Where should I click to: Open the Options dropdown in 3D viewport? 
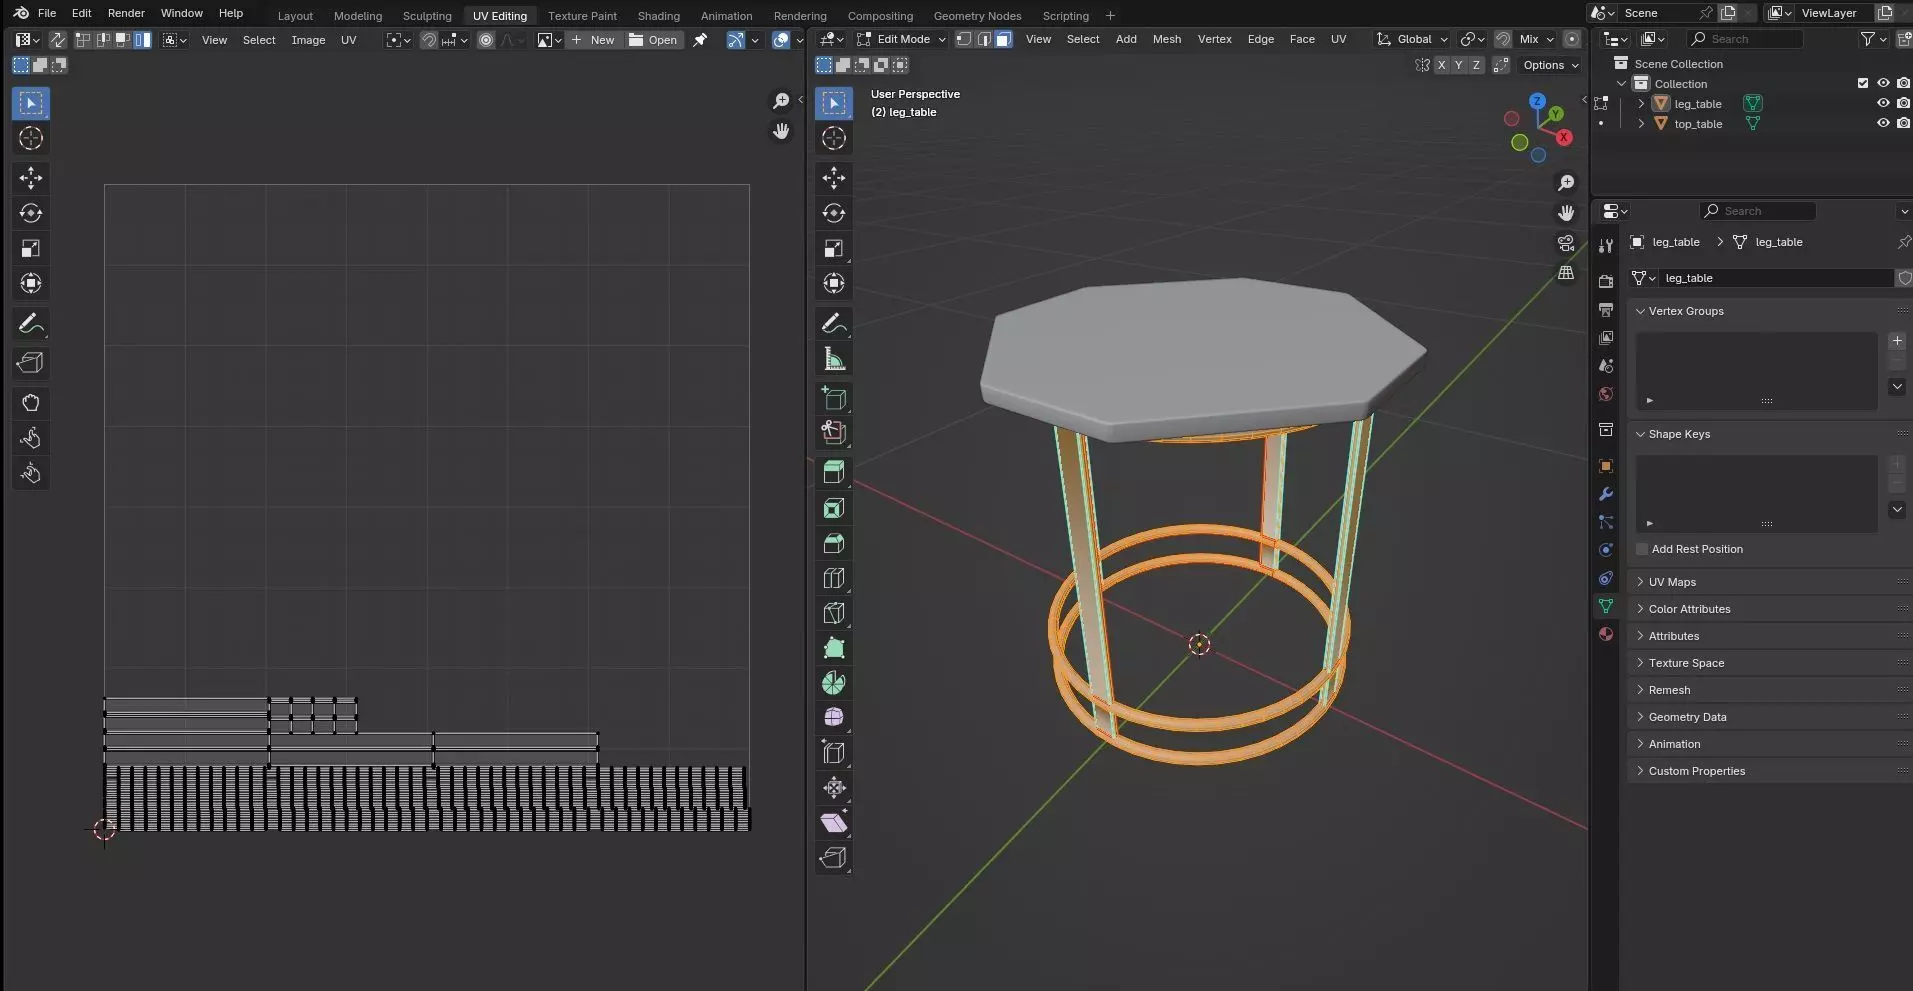pyautogui.click(x=1551, y=65)
